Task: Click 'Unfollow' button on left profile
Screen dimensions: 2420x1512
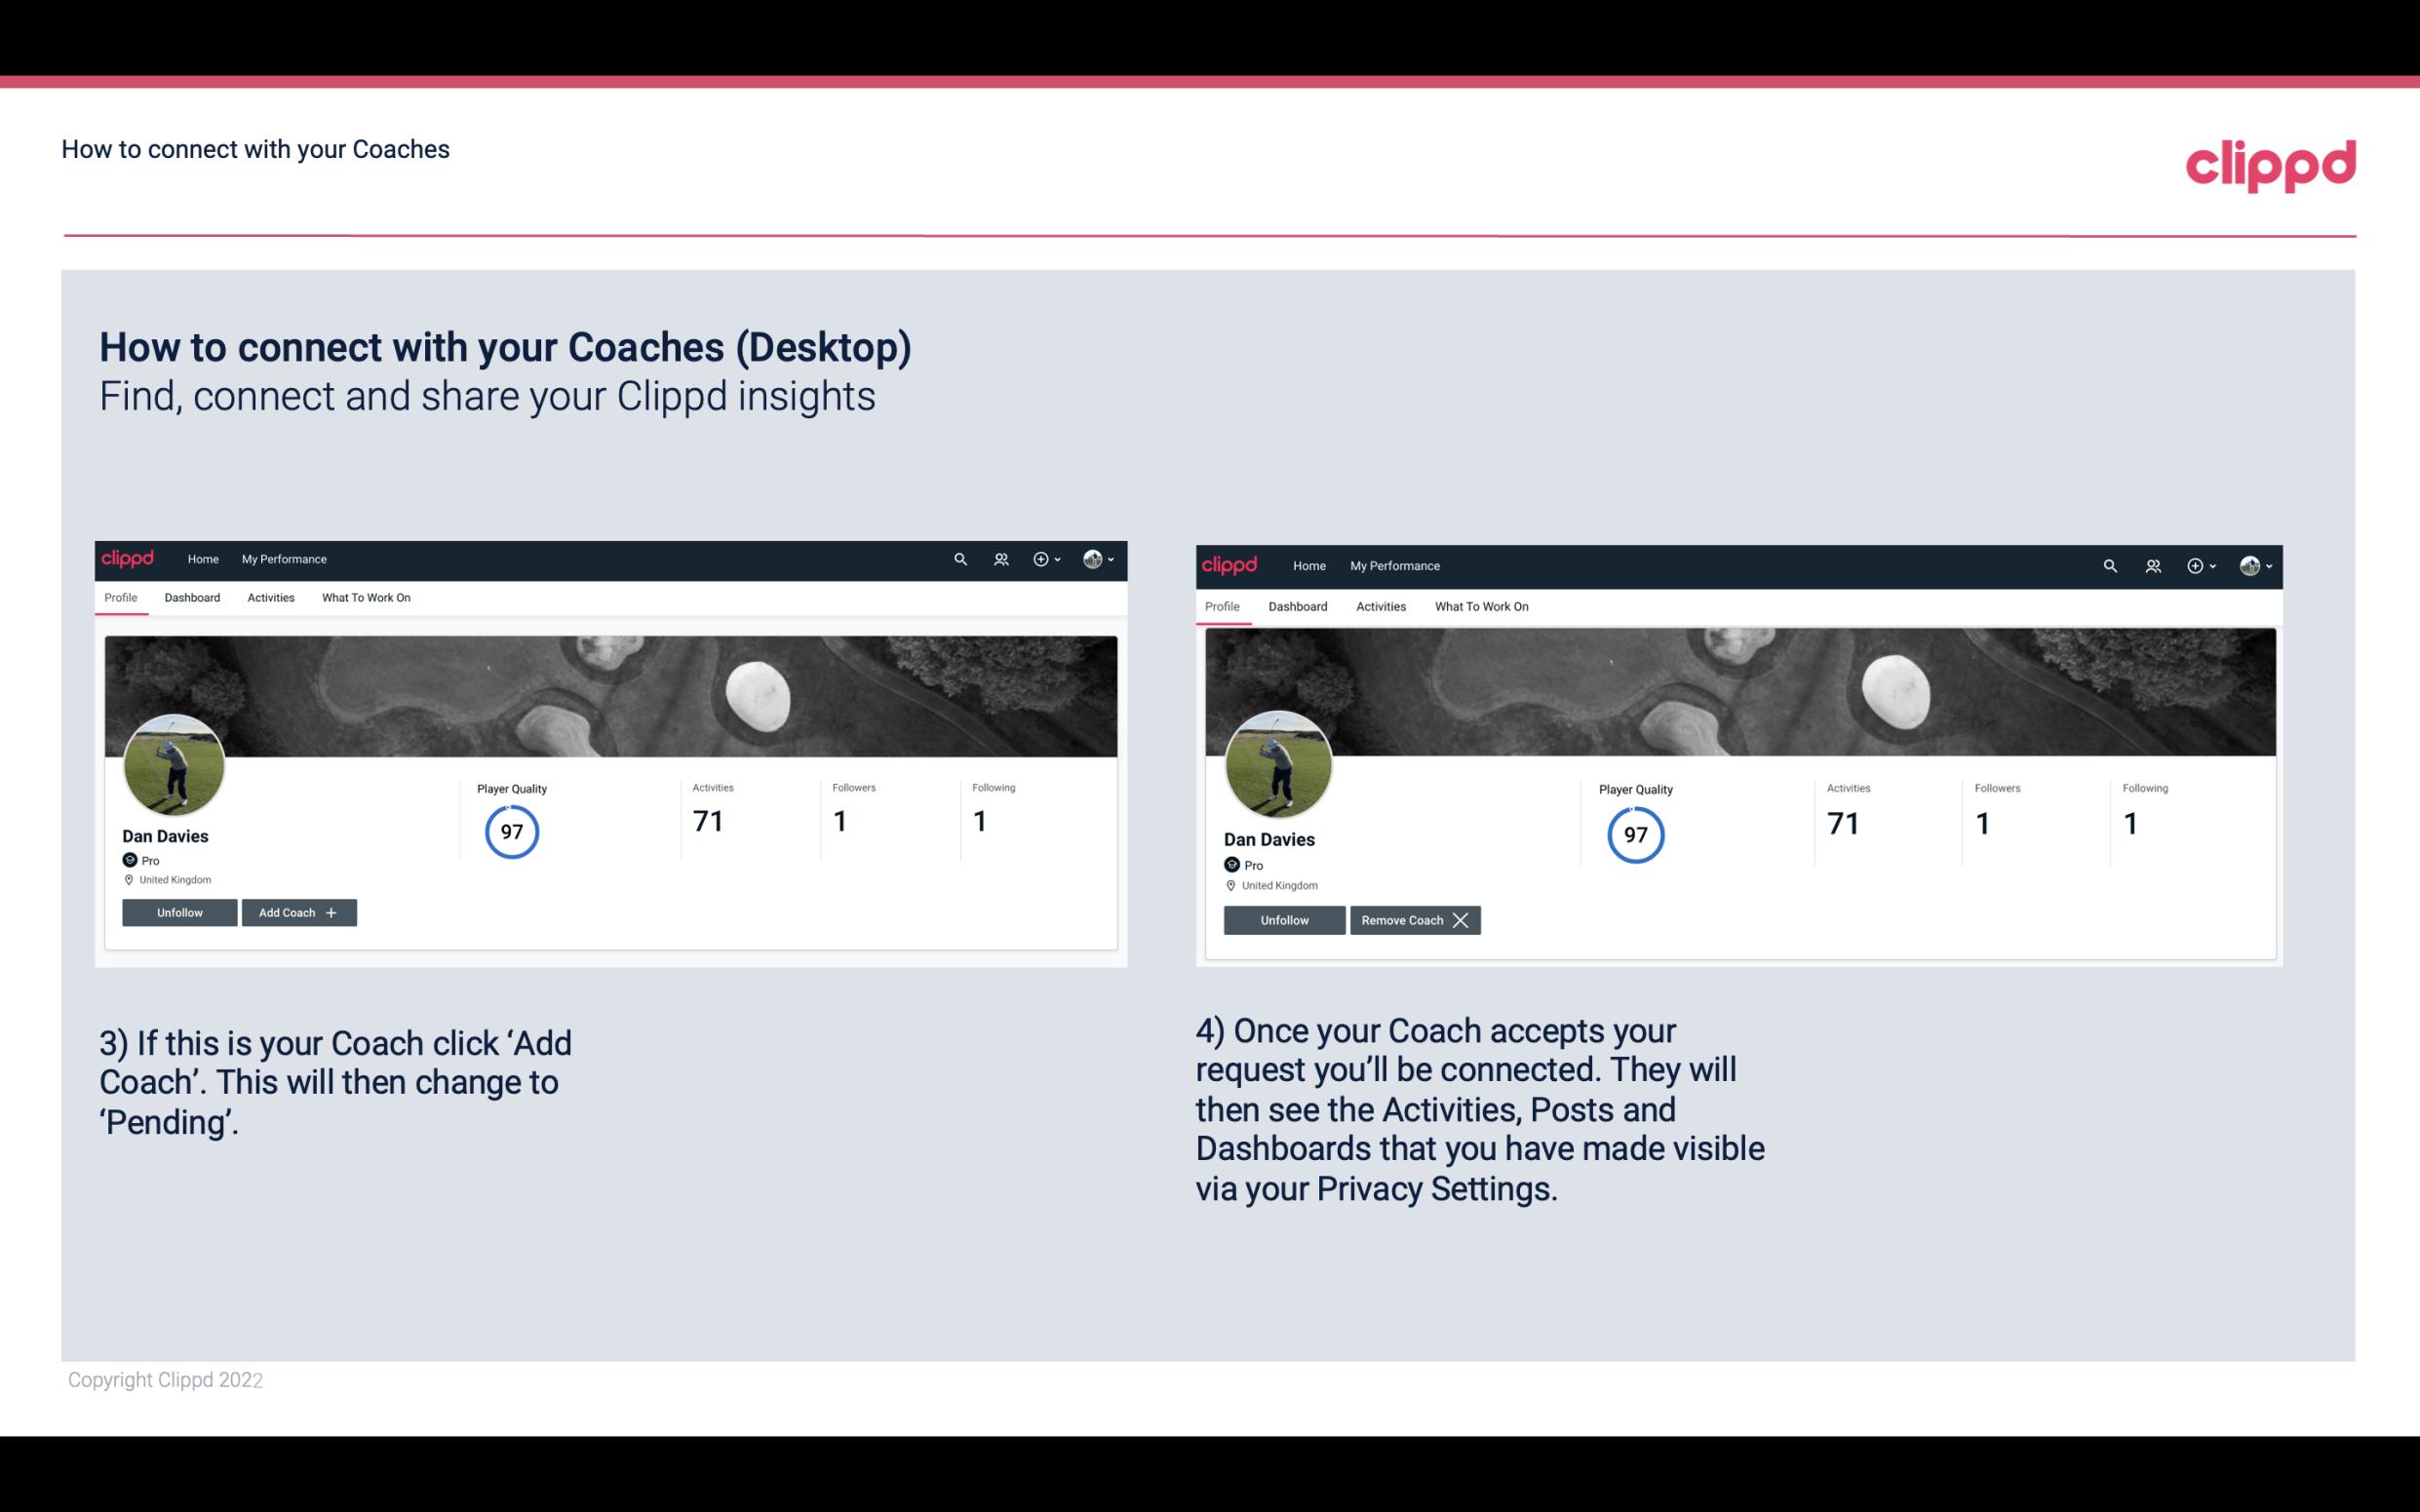Action: click(179, 911)
